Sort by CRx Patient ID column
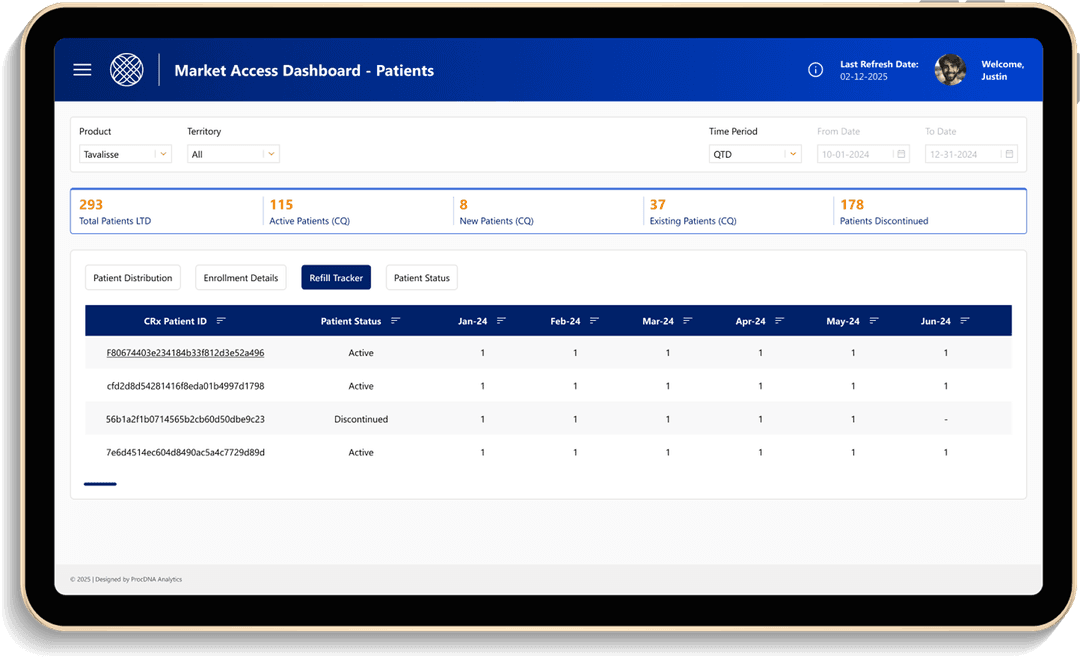 point(221,321)
